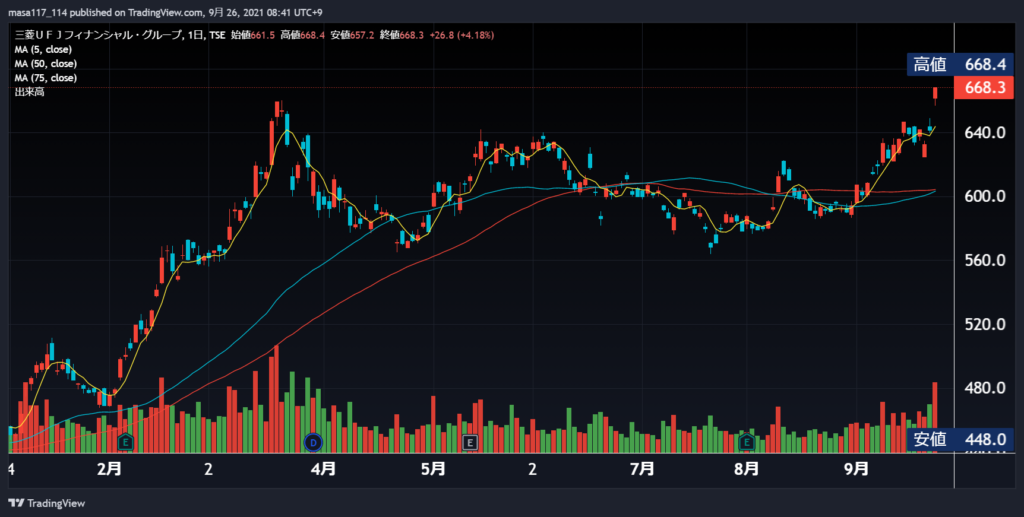Select the MA (50, close) indicator legend

tap(46, 64)
